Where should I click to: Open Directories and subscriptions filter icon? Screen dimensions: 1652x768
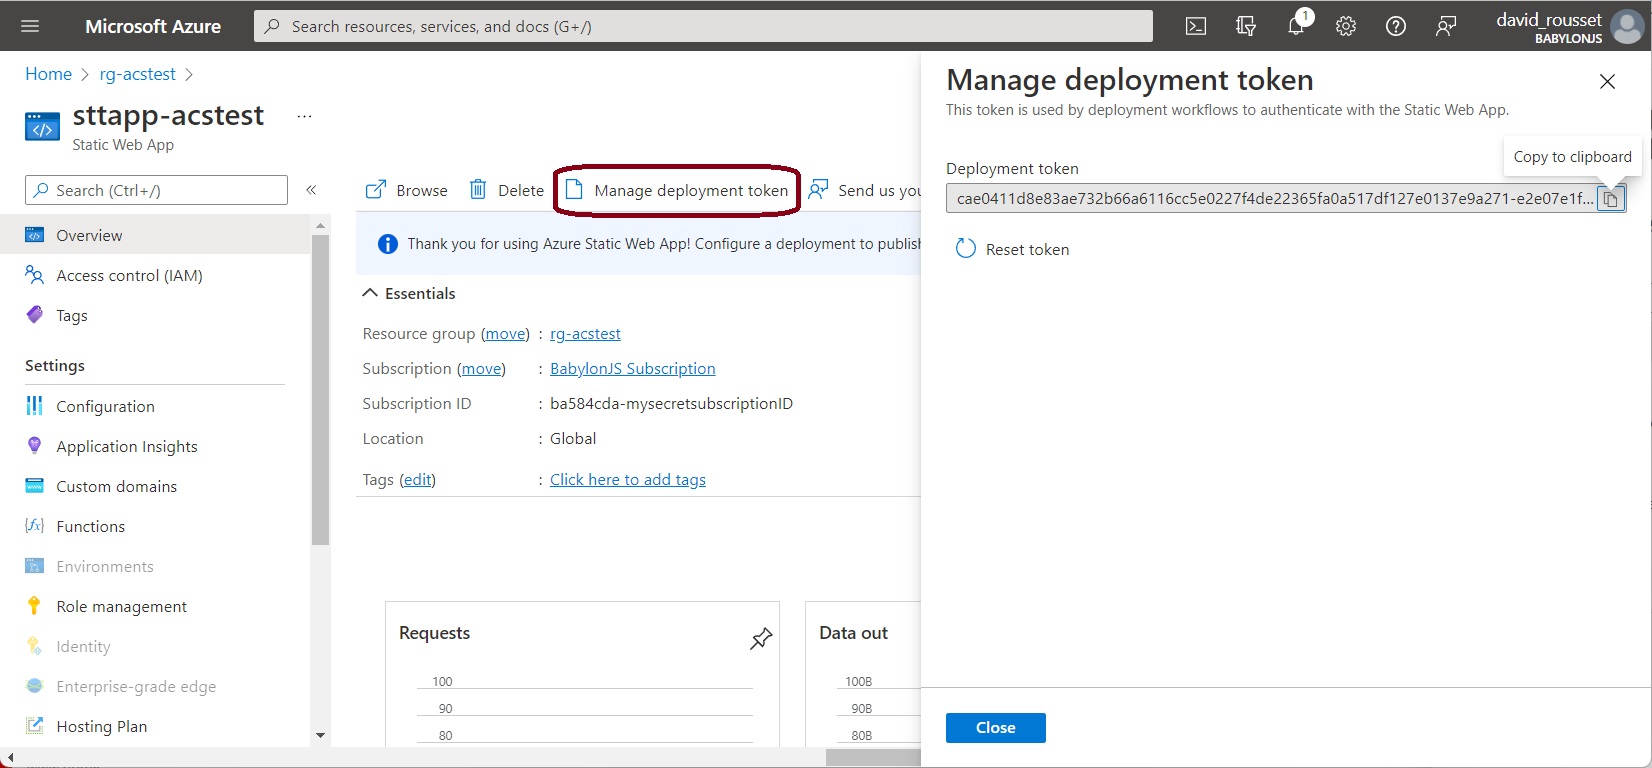point(1246,26)
